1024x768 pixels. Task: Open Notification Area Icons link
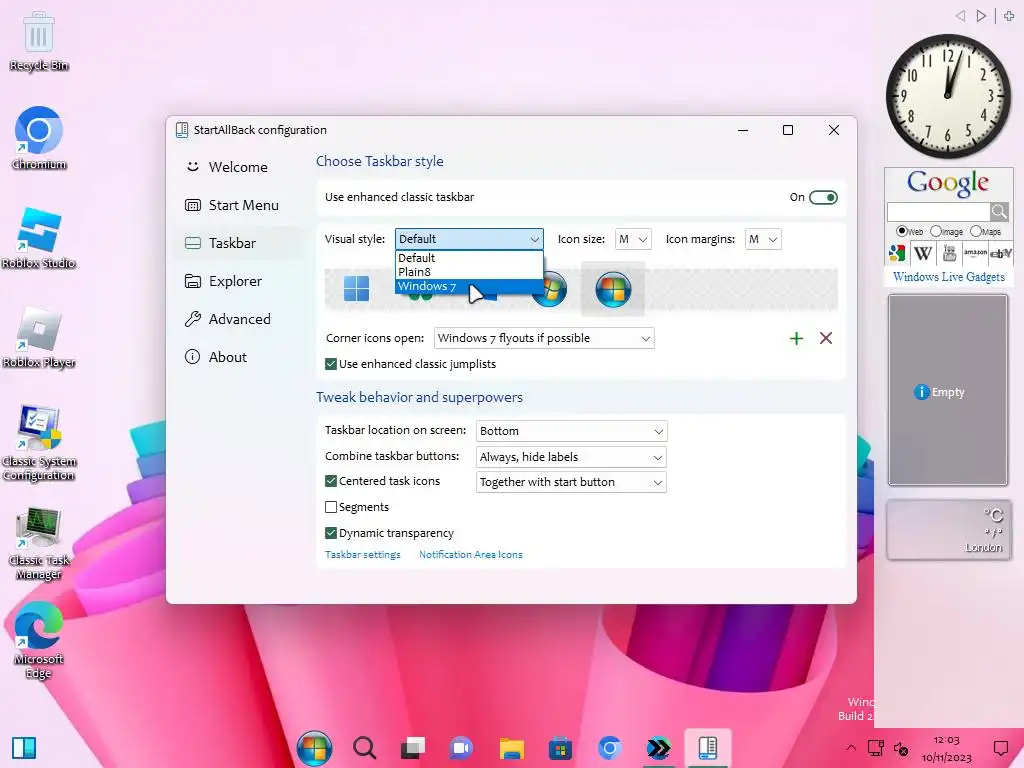click(x=470, y=554)
